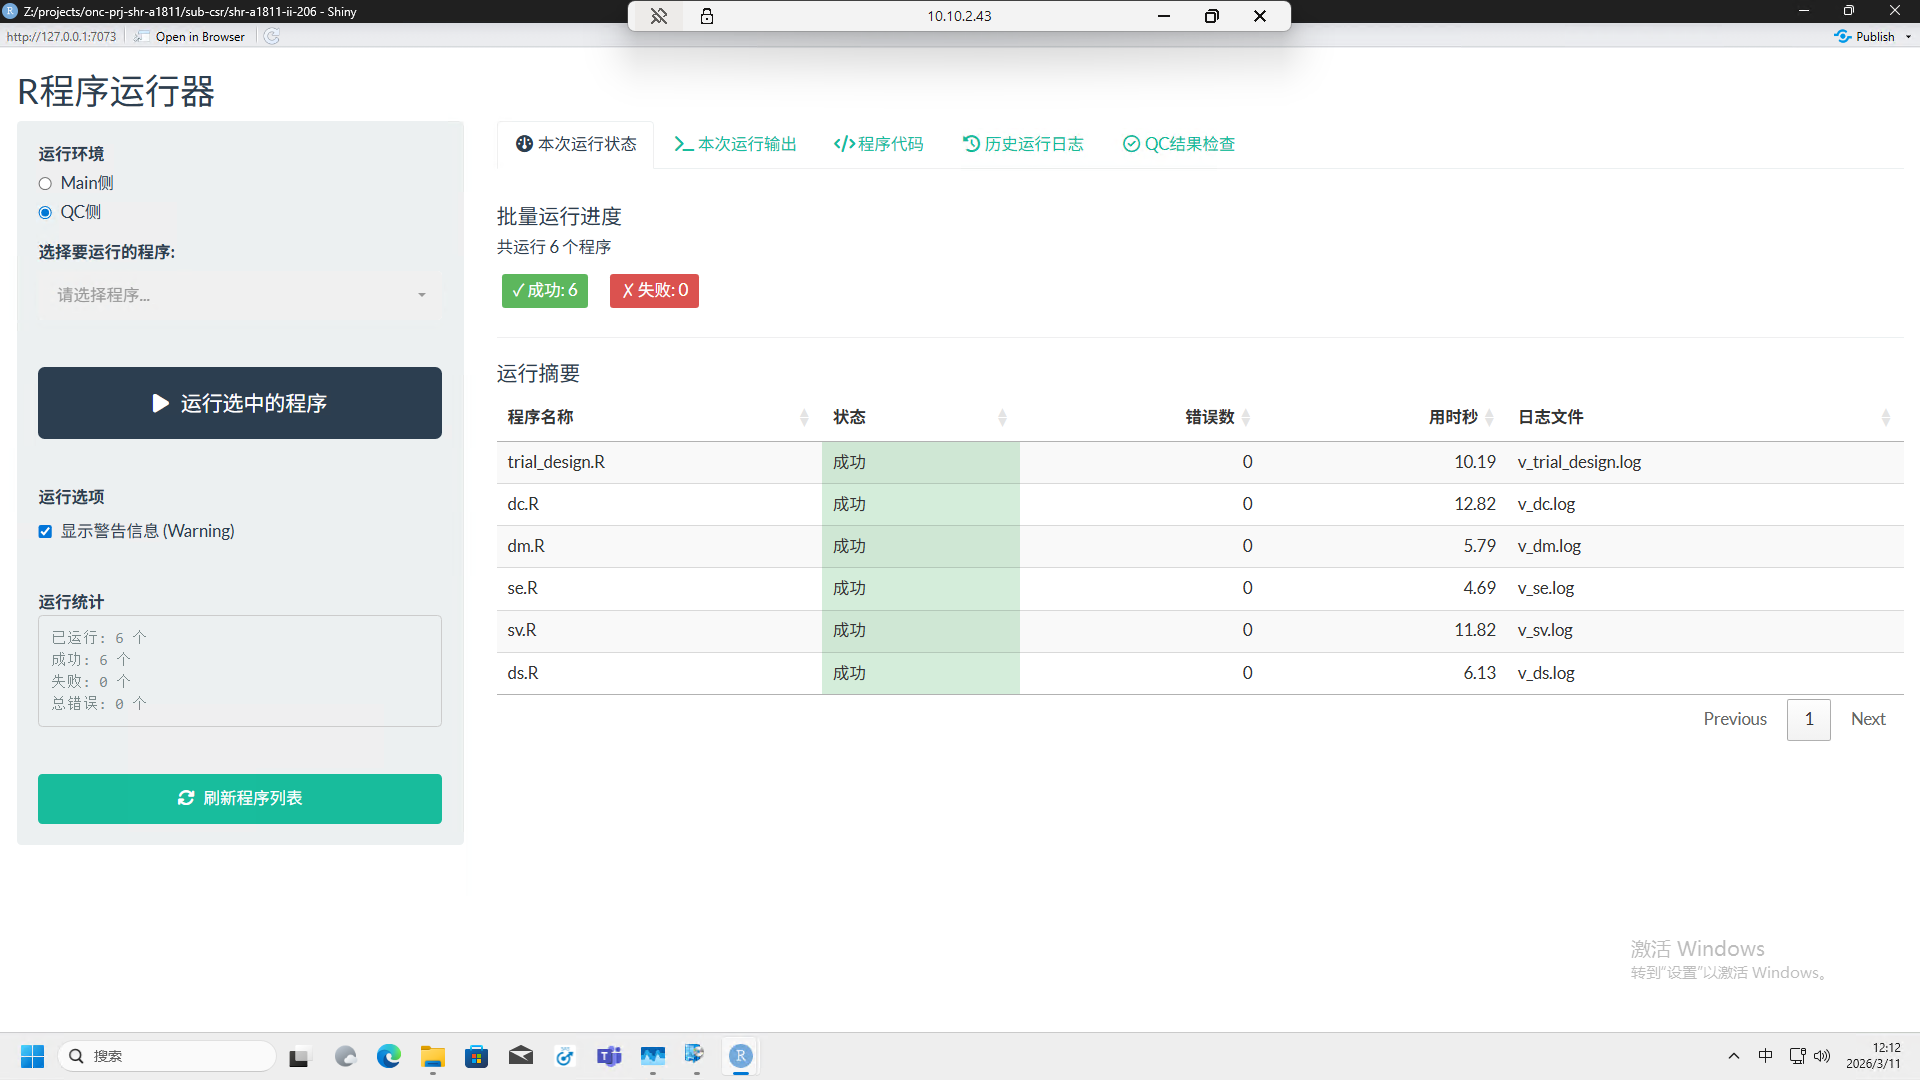Click the Next pagination link

click(x=1867, y=720)
